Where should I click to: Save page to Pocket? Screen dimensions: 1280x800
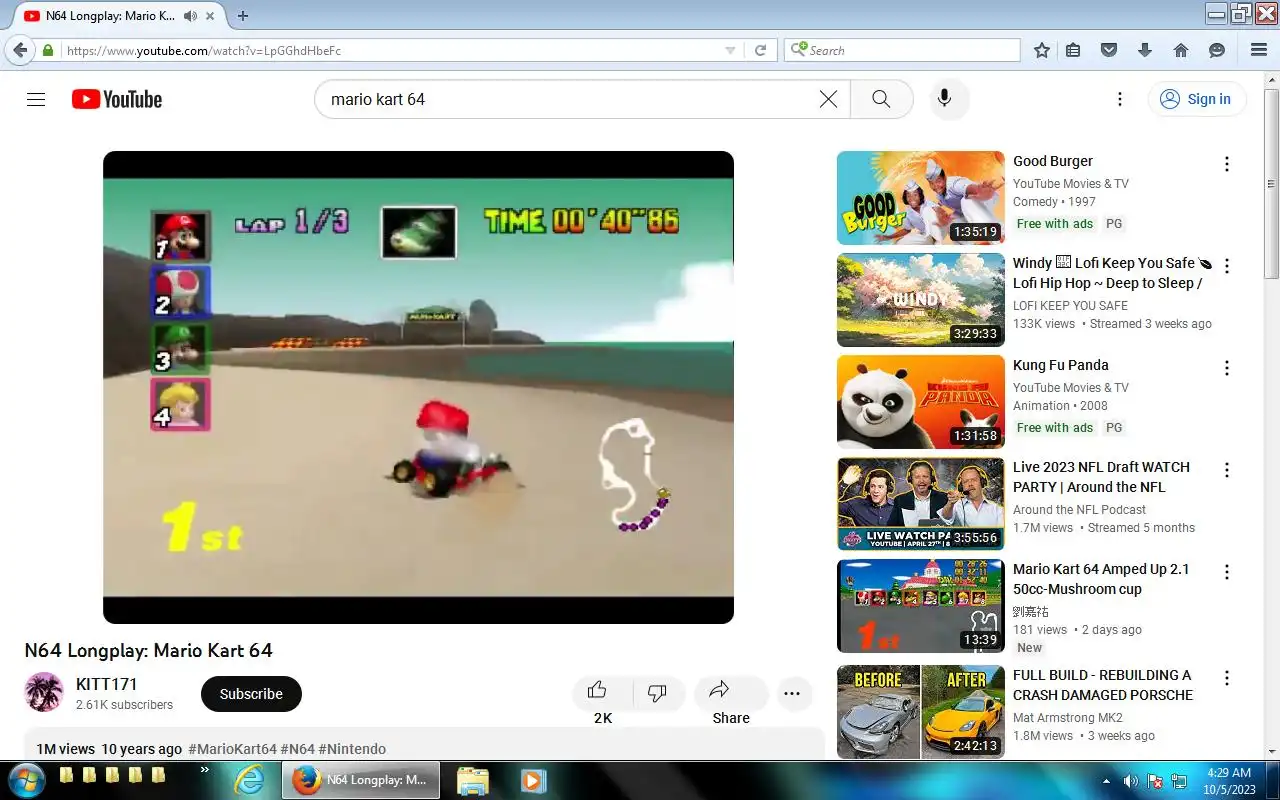(1108, 50)
